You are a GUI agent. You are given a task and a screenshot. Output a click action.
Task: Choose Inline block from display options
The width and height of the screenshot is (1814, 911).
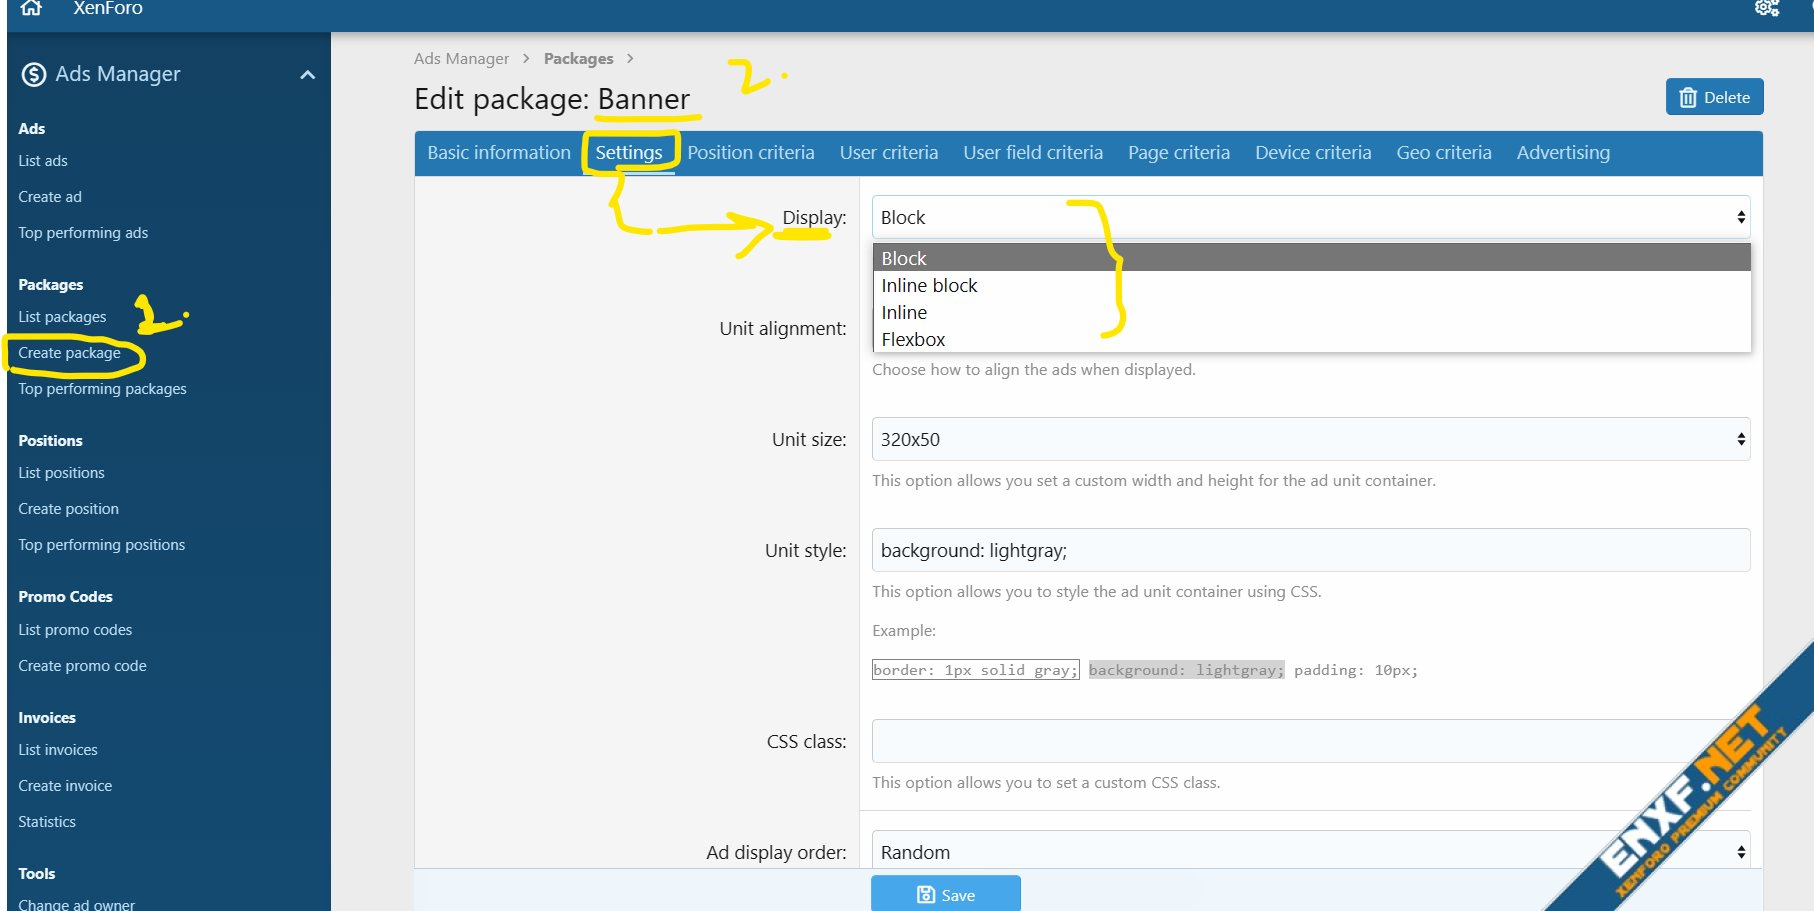tap(929, 286)
